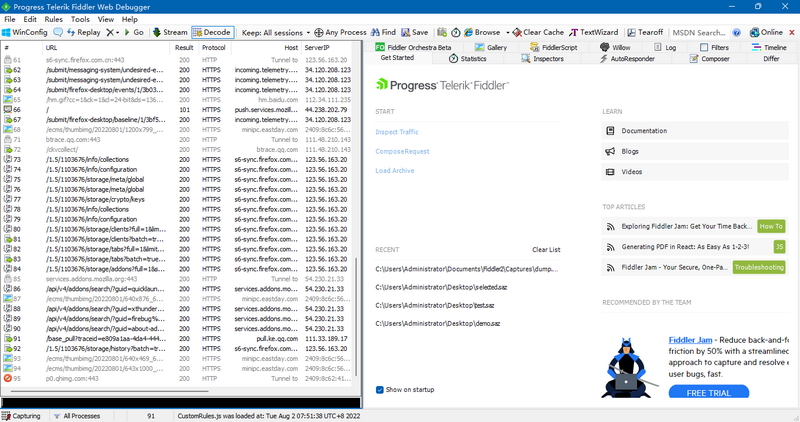800x422 pixels.
Task: Switch to the Log tab
Action: pyautogui.click(x=665, y=47)
